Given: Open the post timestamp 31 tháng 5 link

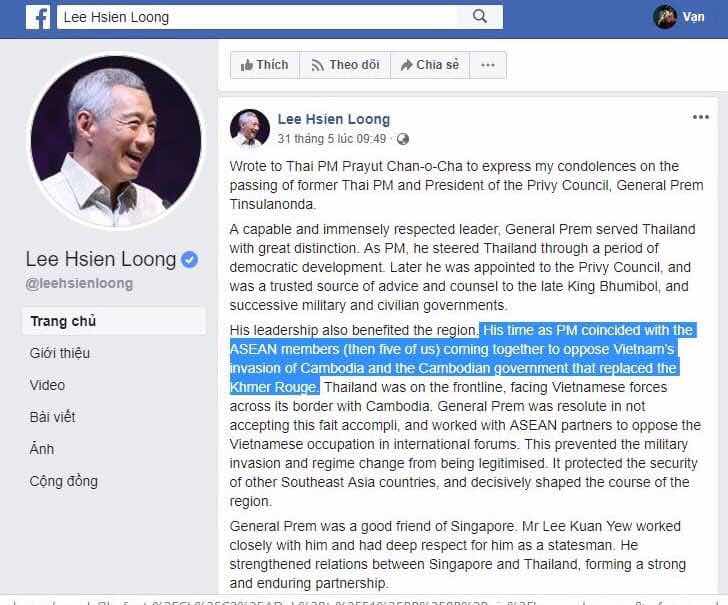Looking at the screenshot, I should [332, 139].
